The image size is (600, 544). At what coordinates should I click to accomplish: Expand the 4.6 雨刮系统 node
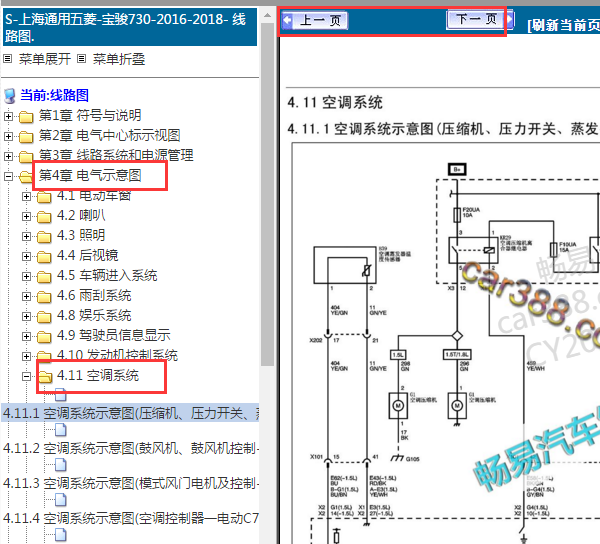(26, 296)
